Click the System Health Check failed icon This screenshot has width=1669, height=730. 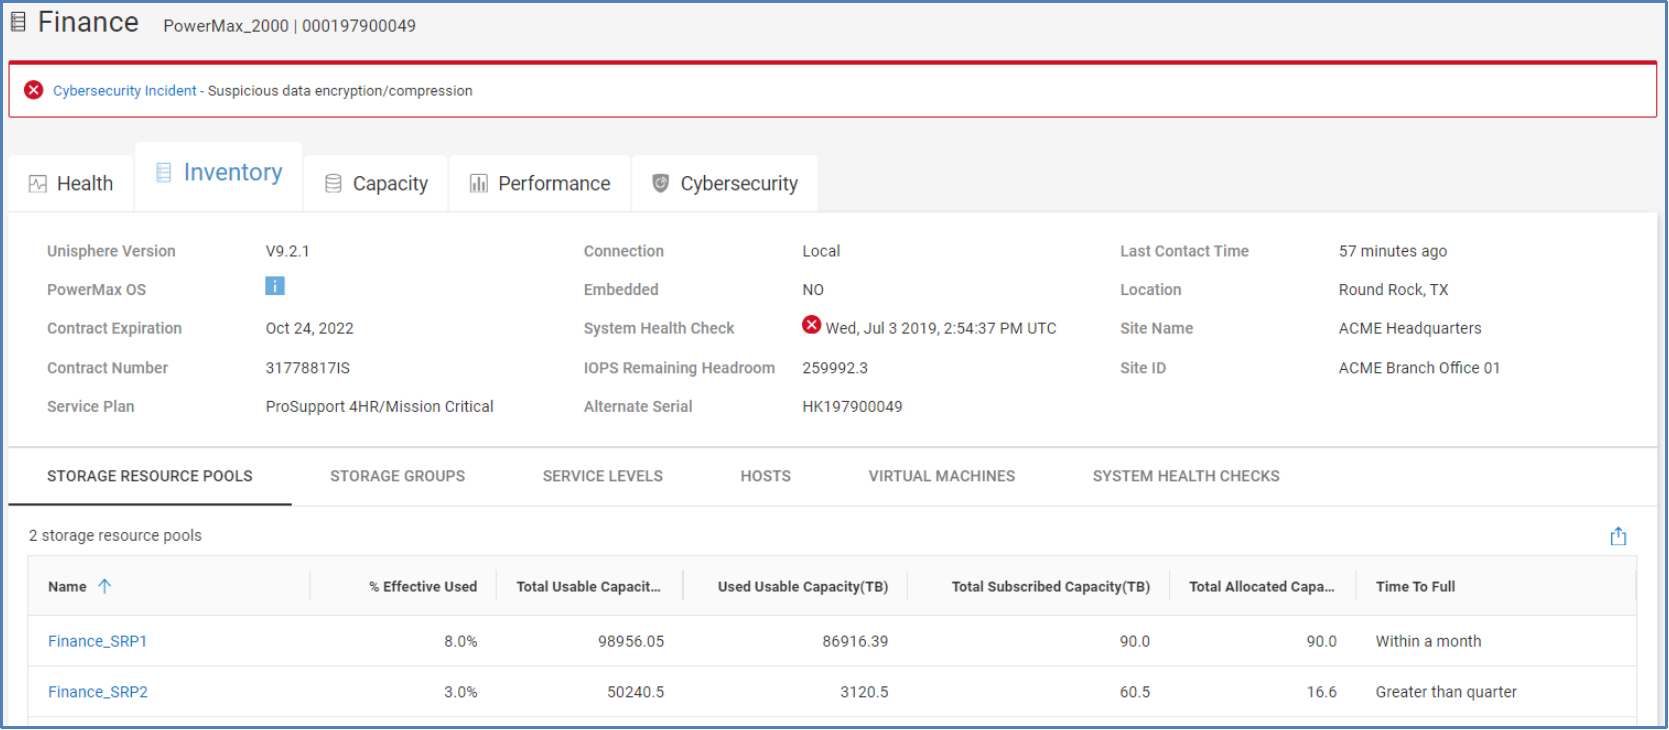(812, 325)
